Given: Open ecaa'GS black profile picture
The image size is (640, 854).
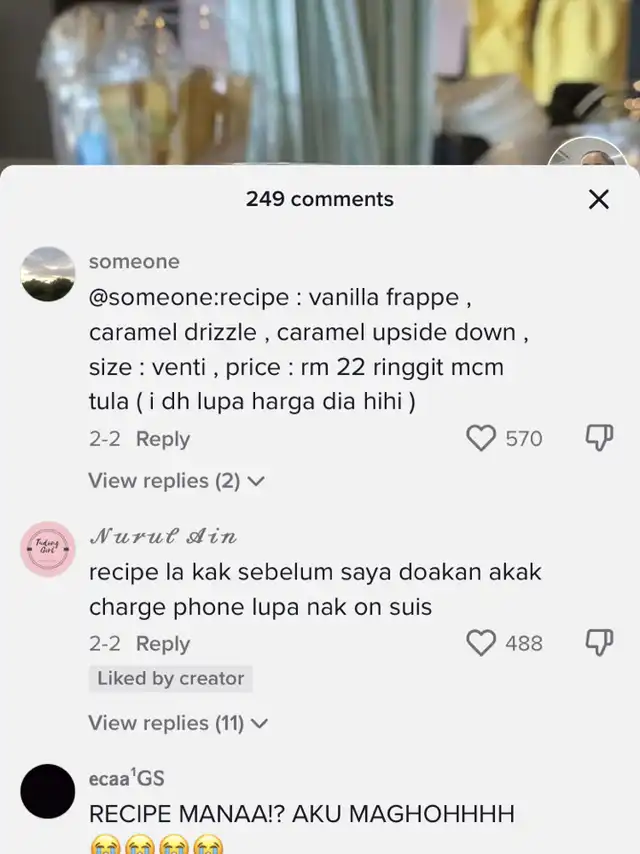Looking at the screenshot, I should coord(48,791).
